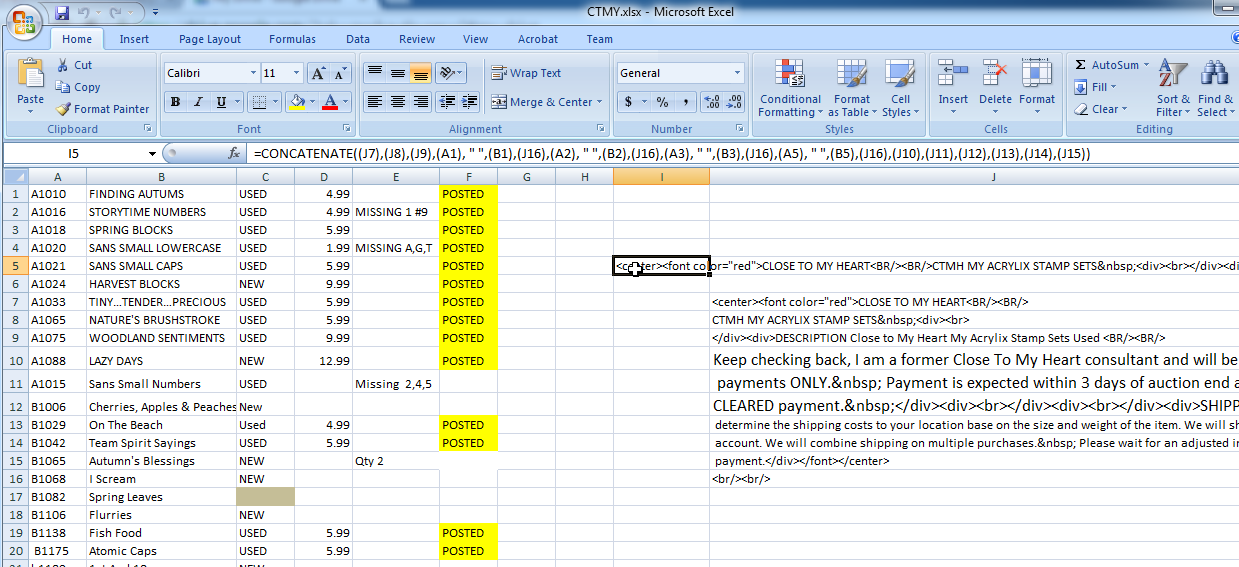Click the Insert Function fx icon
This screenshot has width=1239, height=567.
234,153
